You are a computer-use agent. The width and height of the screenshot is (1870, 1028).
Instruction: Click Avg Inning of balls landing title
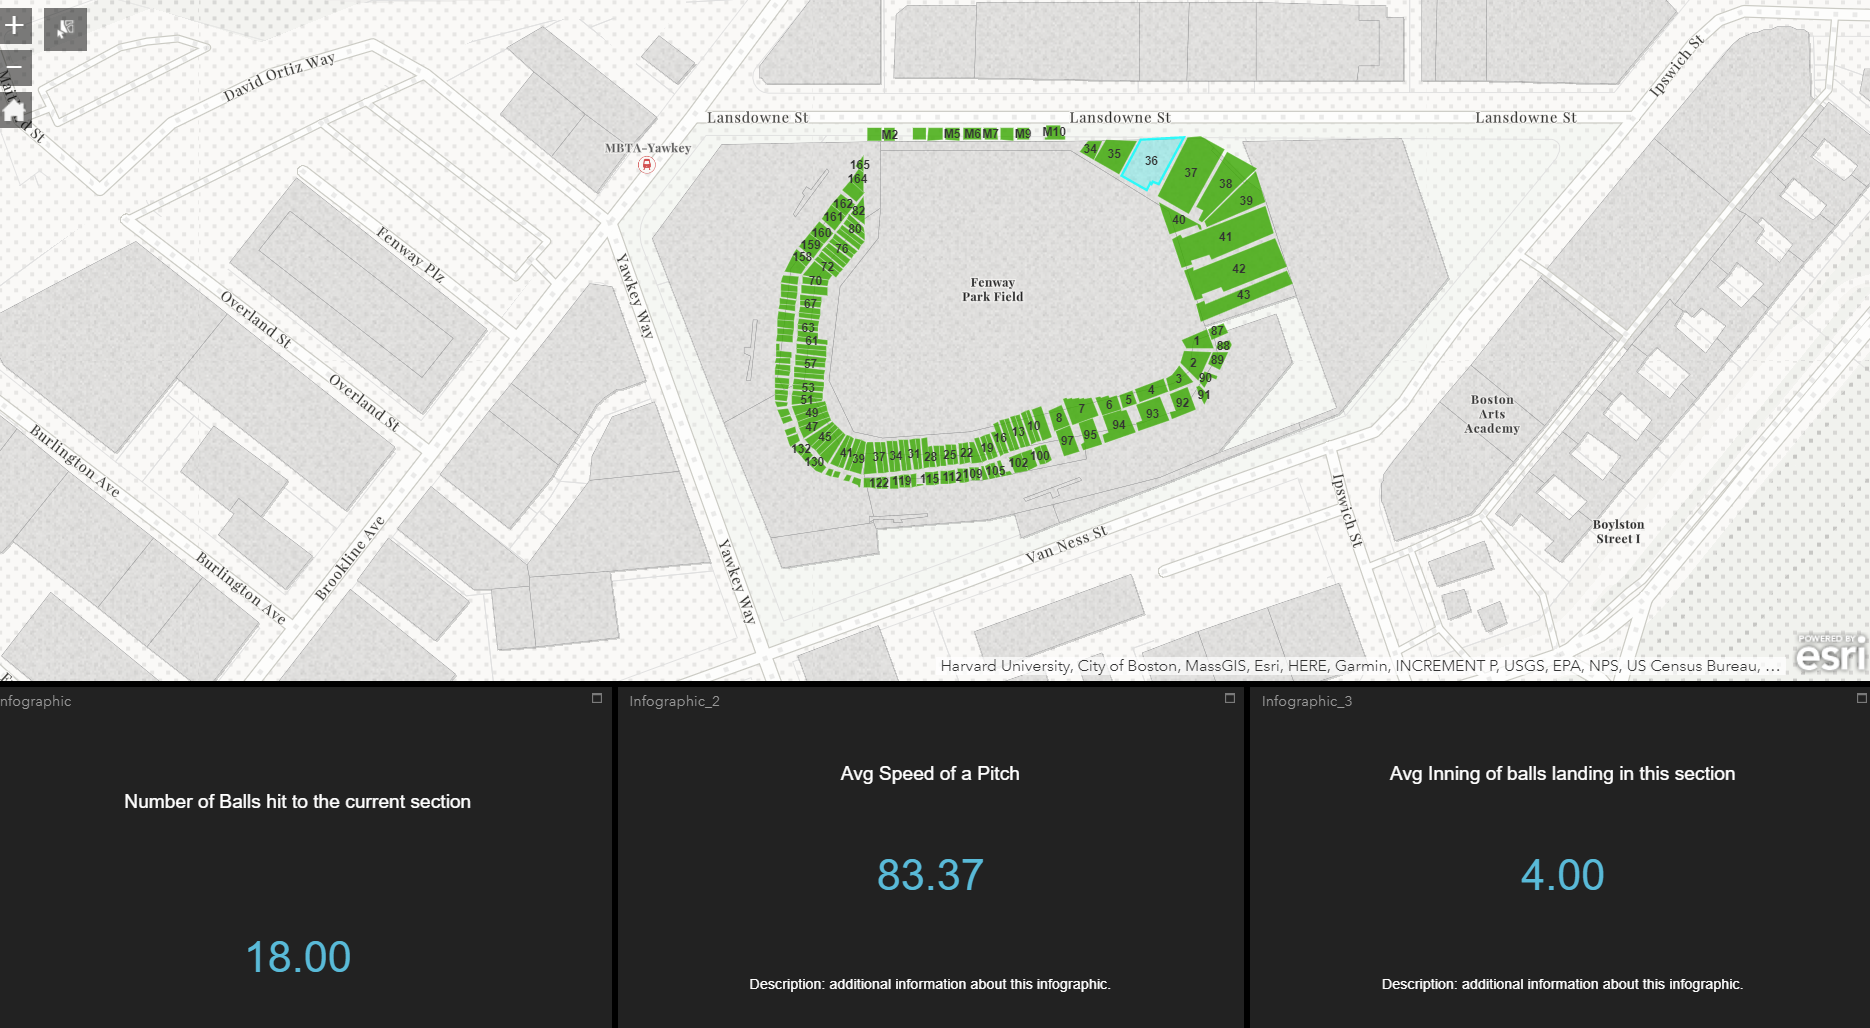click(x=1562, y=774)
